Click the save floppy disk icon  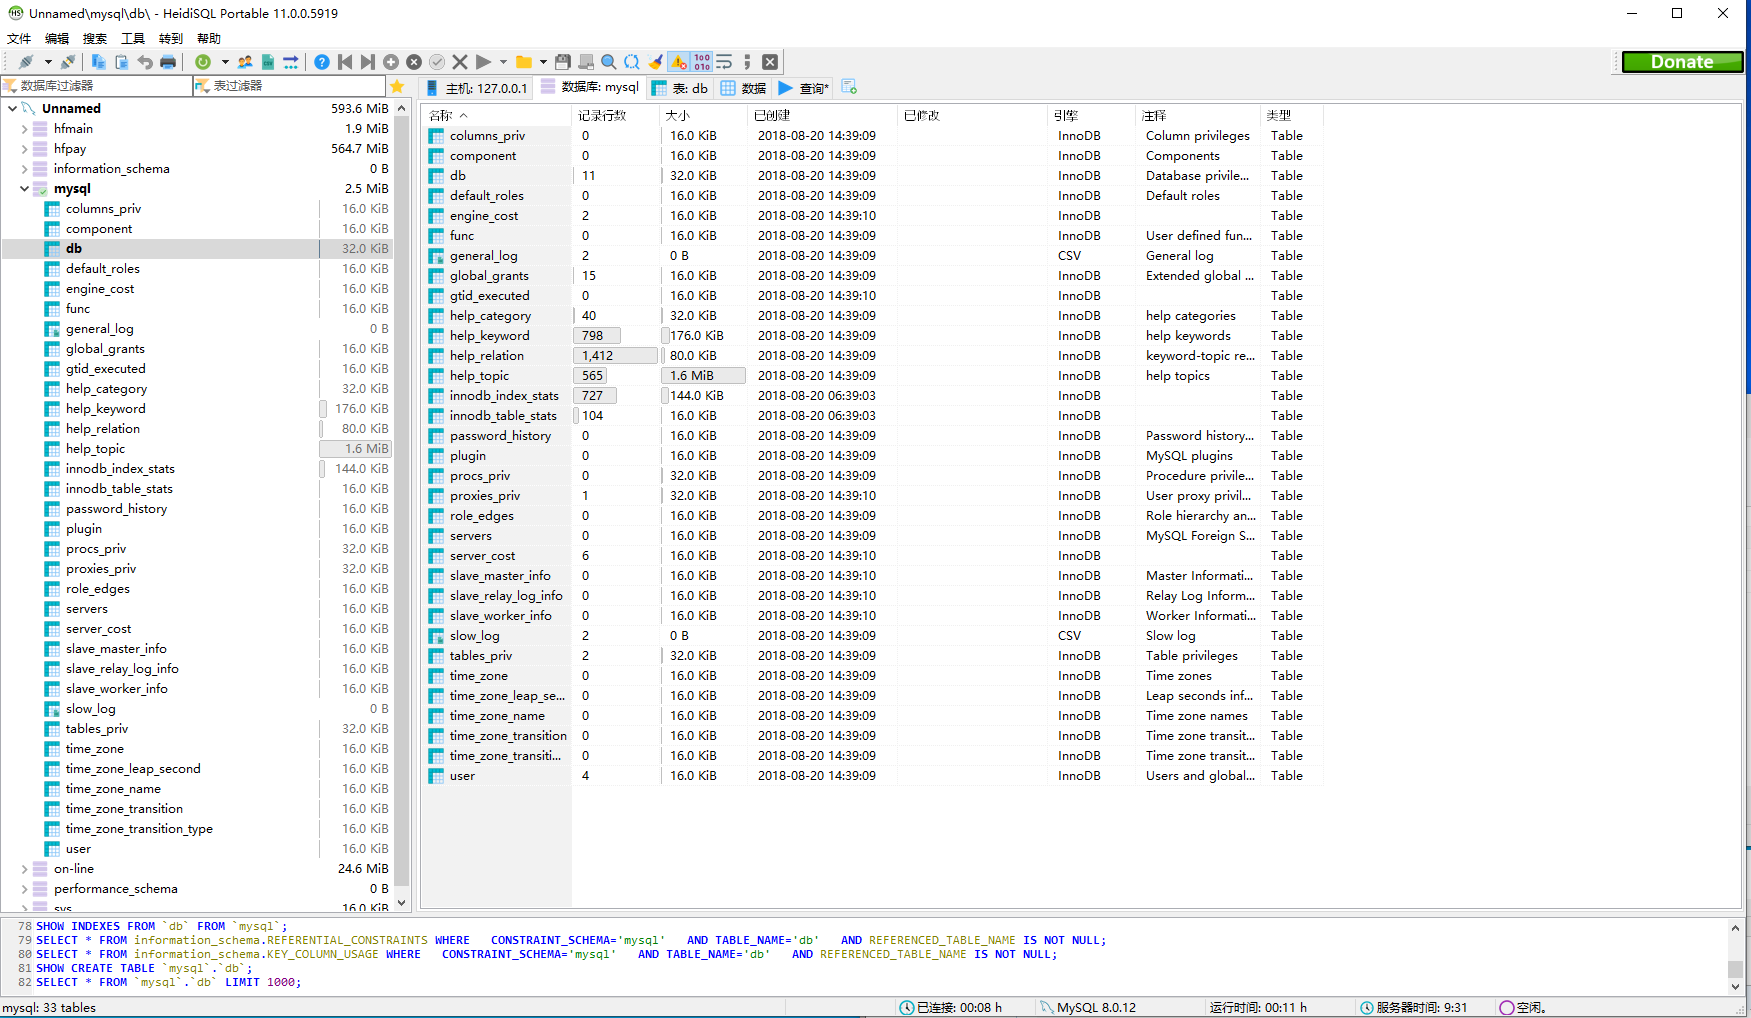pos(563,62)
